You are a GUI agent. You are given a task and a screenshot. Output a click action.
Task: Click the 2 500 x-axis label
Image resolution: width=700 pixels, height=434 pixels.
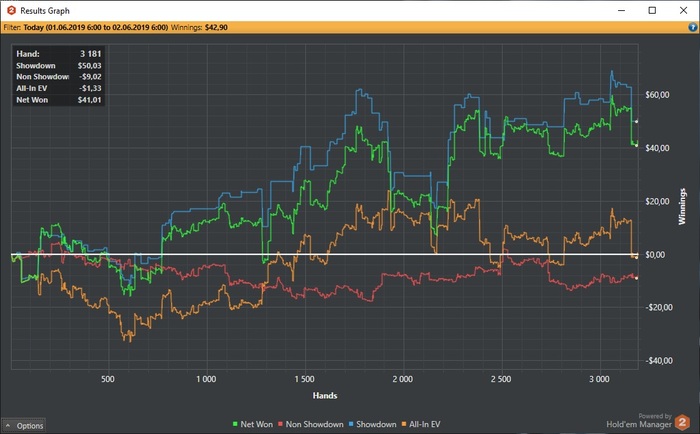click(501, 379)
